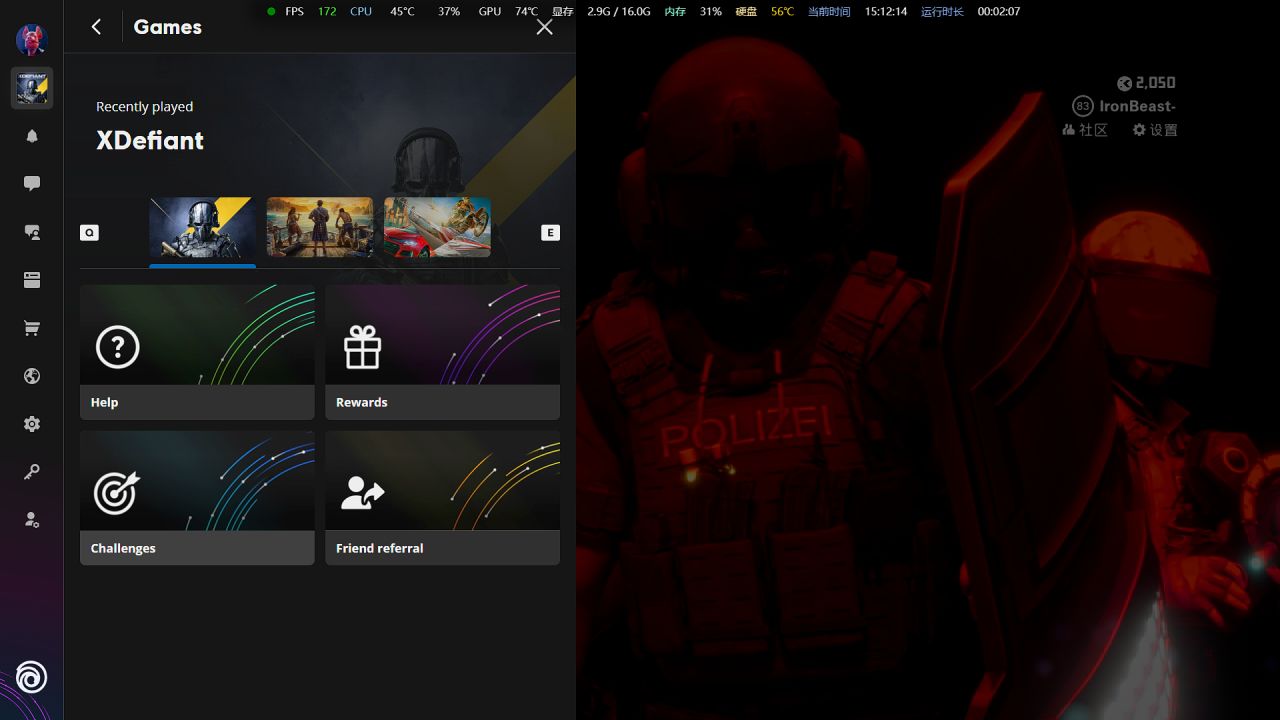Click the Q previous game key hint

point(89,232)
